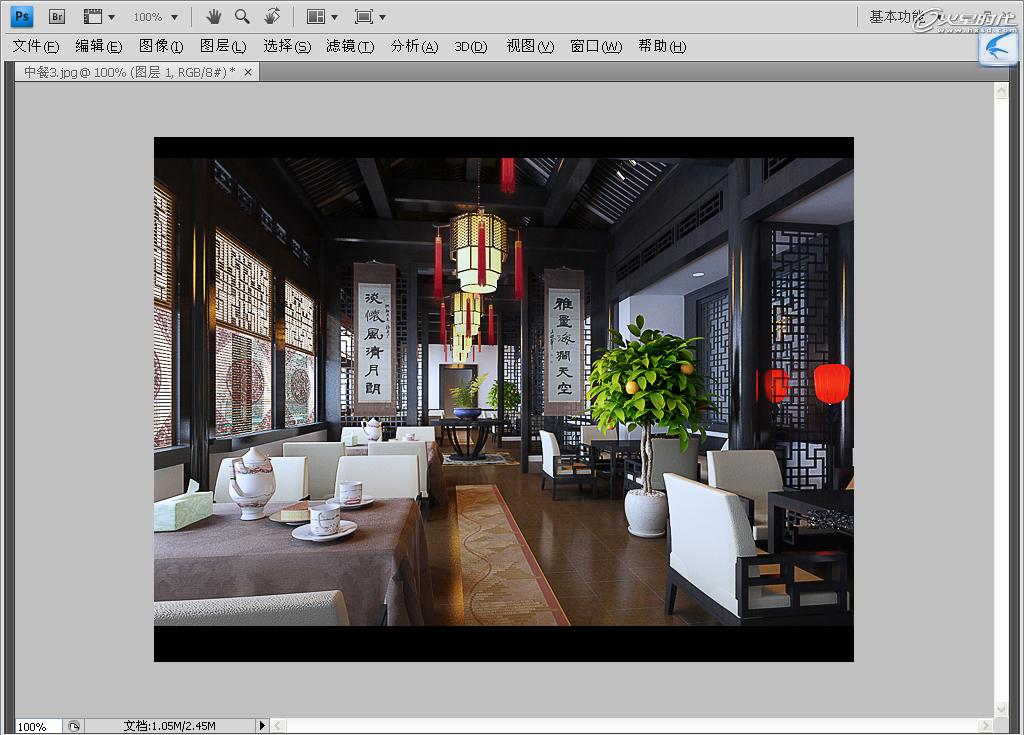This screenshot has width=1024, height=735.
Task: Expand the Arrange Documents dropdown
Action: click(x=322, y=17)
